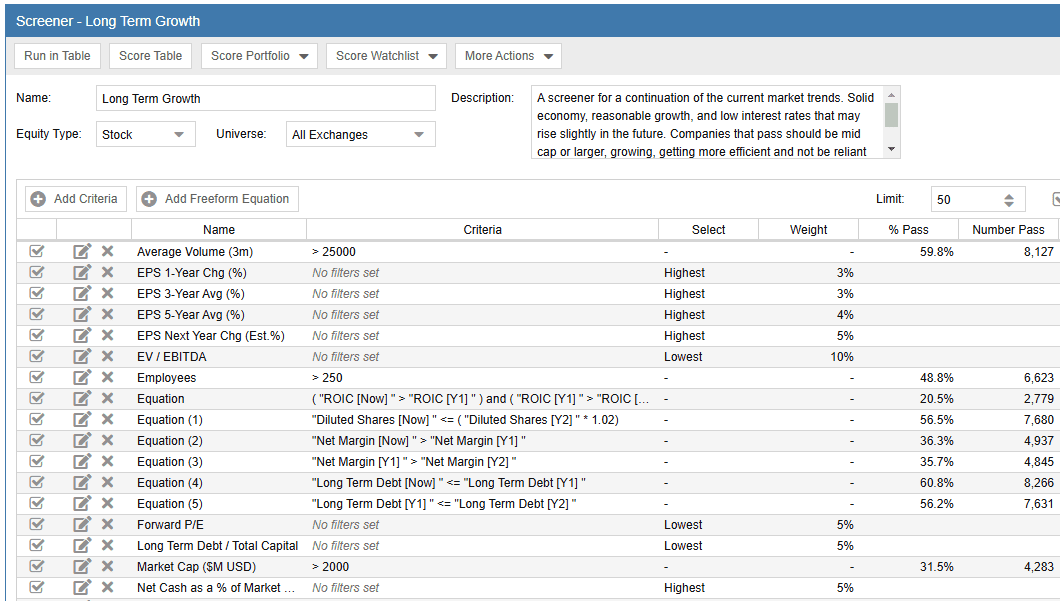The height and width of the screenshot is (601, 1060).
Task: Edit the Average Volume (3m) criterion
Action: [82, 251]
